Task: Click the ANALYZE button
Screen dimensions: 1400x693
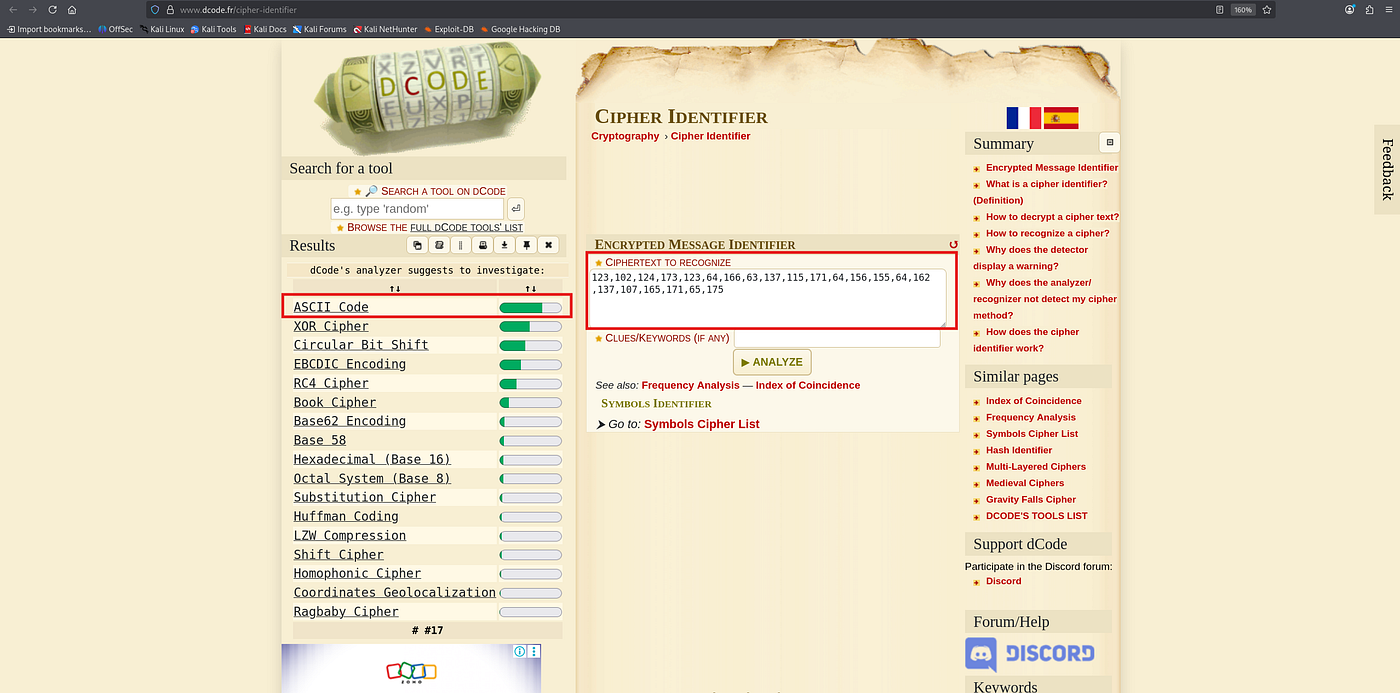Action: 772,362
